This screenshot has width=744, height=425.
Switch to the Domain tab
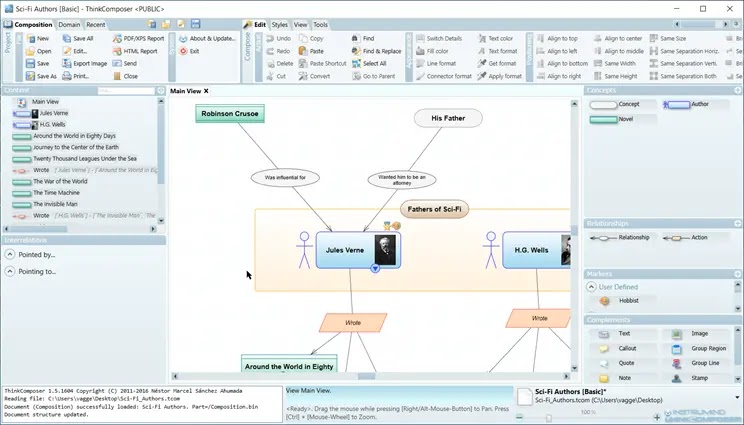[69, 25]
